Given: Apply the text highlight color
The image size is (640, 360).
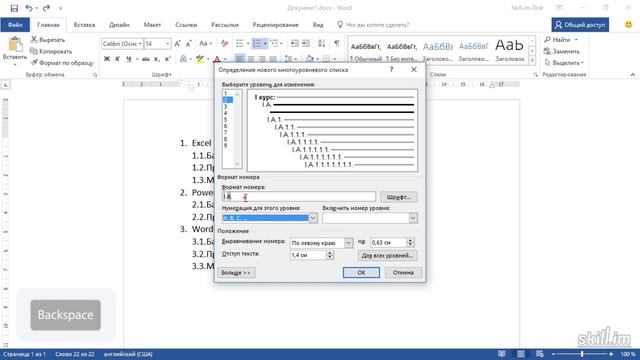Looking at the screenshot, I should click(199, 59).
